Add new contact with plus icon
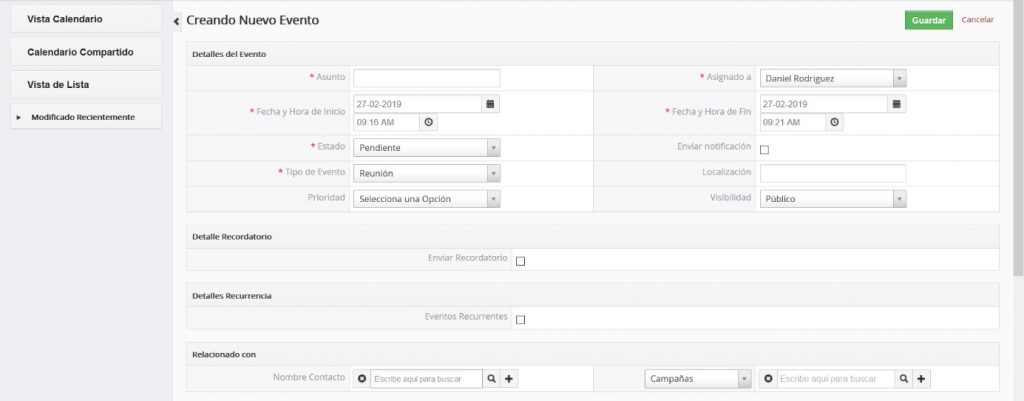The height and width of the screenshot is (401, 1024). [x=509, y=379]
